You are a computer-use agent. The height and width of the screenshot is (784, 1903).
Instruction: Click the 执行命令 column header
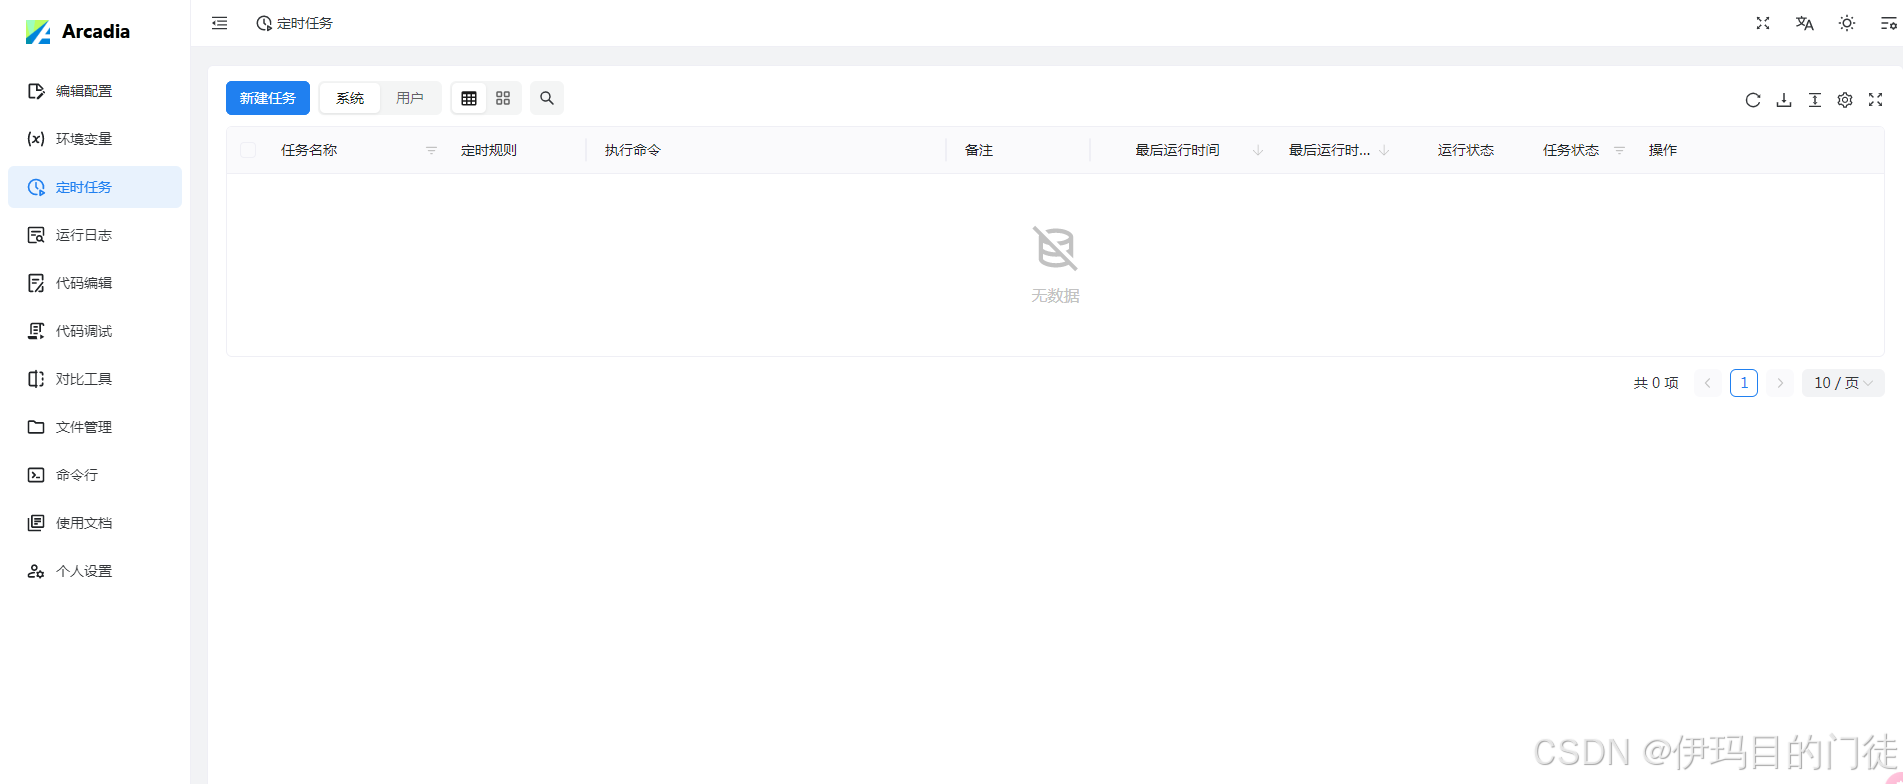(633, 150)
